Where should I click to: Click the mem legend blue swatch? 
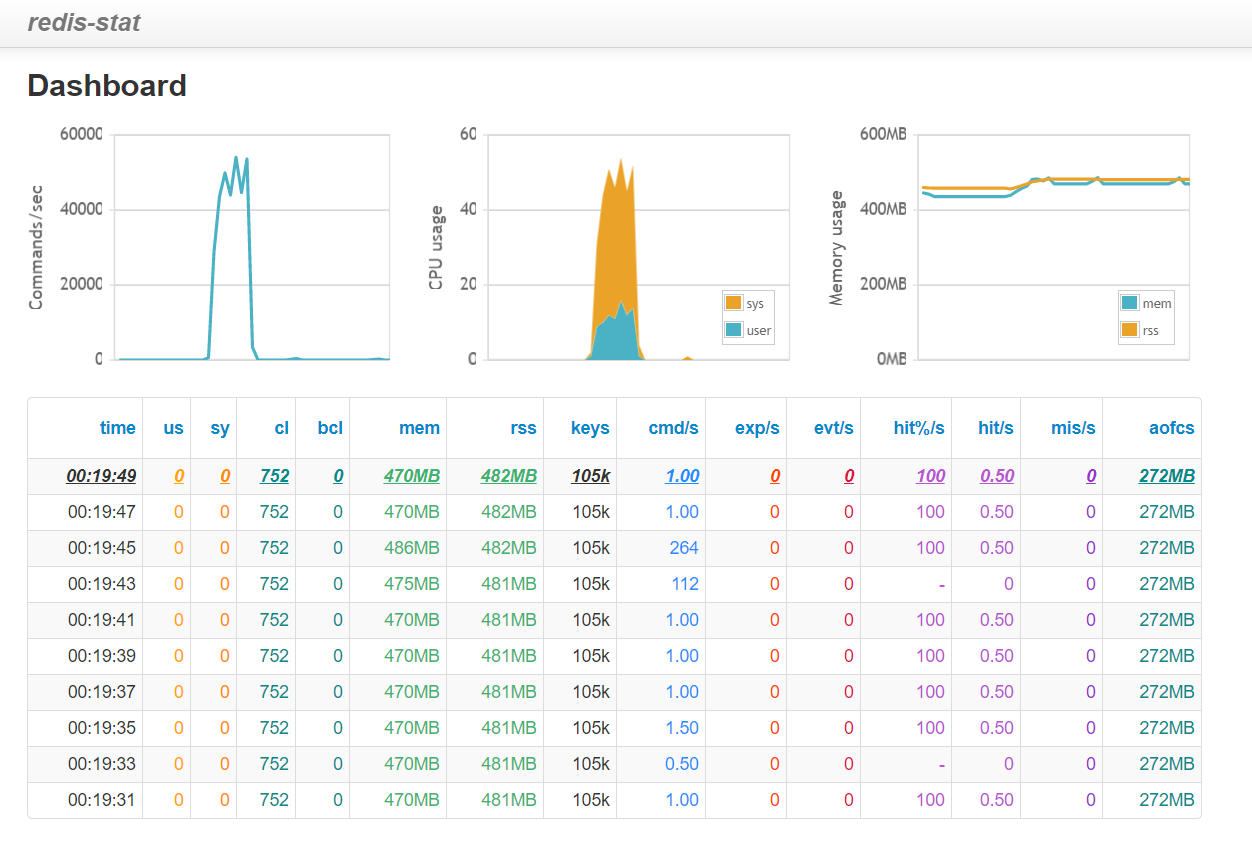[x=1130, y=303]
